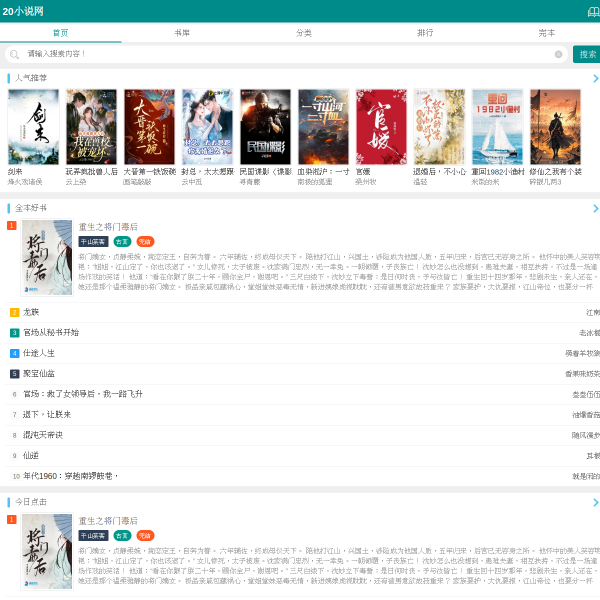Click the 今日点击 section heading
The height and width of the screenshot is (600, 600).
coord(31,502)
